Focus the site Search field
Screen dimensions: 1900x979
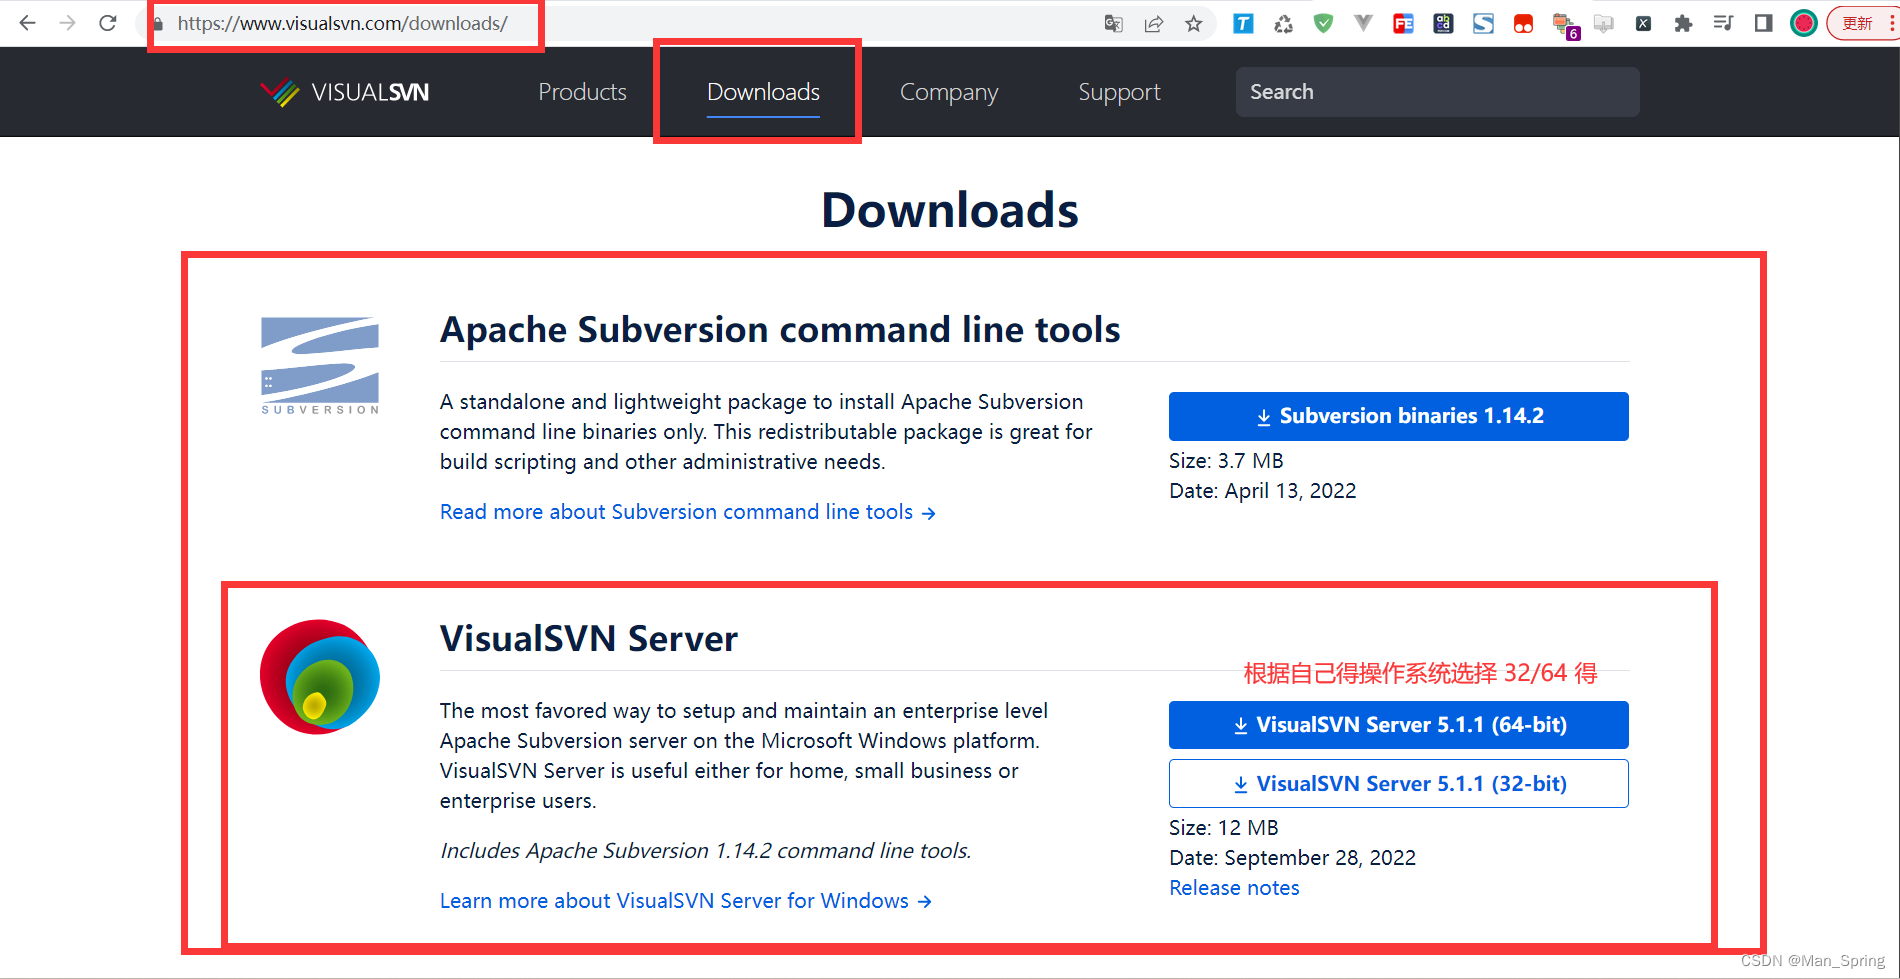[1437, 92]
